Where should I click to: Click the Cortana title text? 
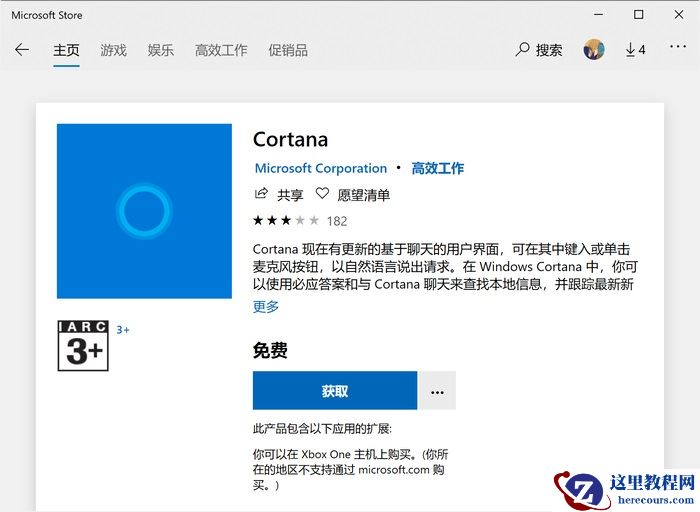click(x=291, y=140)
